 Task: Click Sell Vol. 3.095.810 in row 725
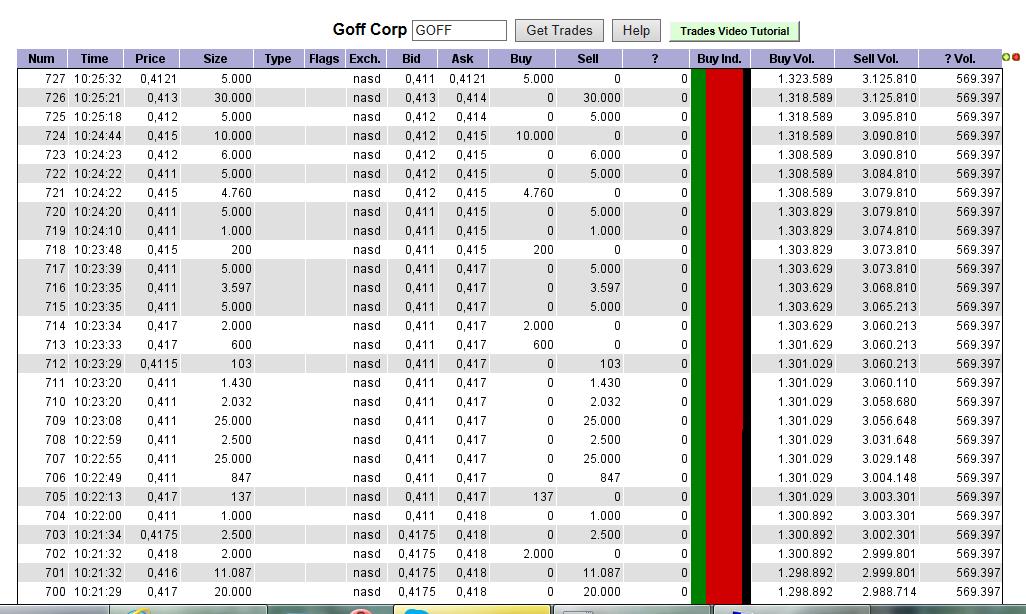coord(889,117)
